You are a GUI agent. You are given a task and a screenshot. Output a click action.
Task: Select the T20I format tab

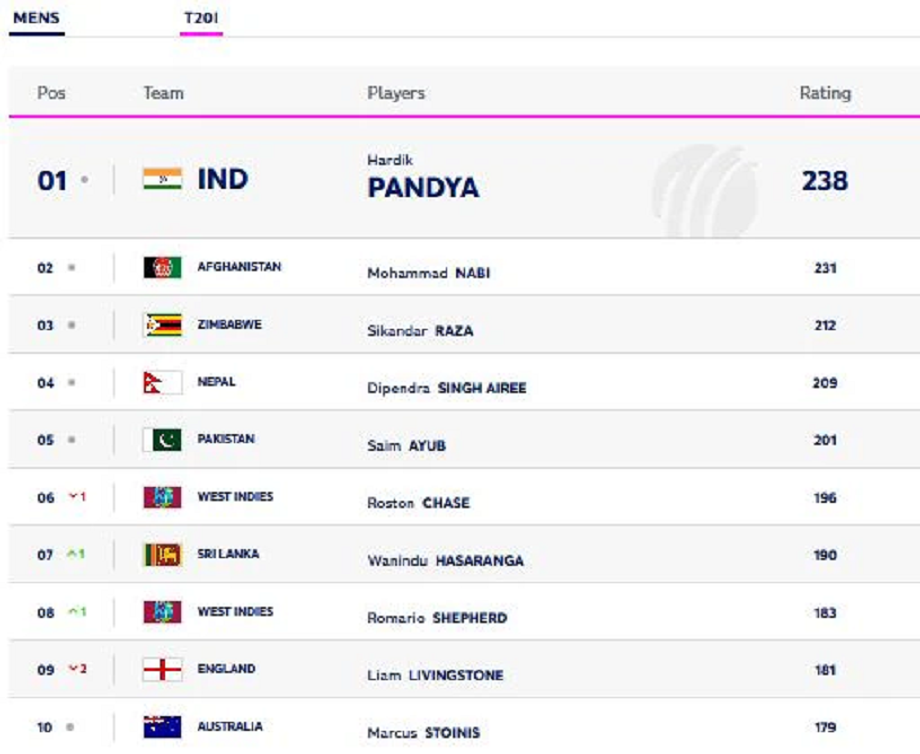[201, 18]
